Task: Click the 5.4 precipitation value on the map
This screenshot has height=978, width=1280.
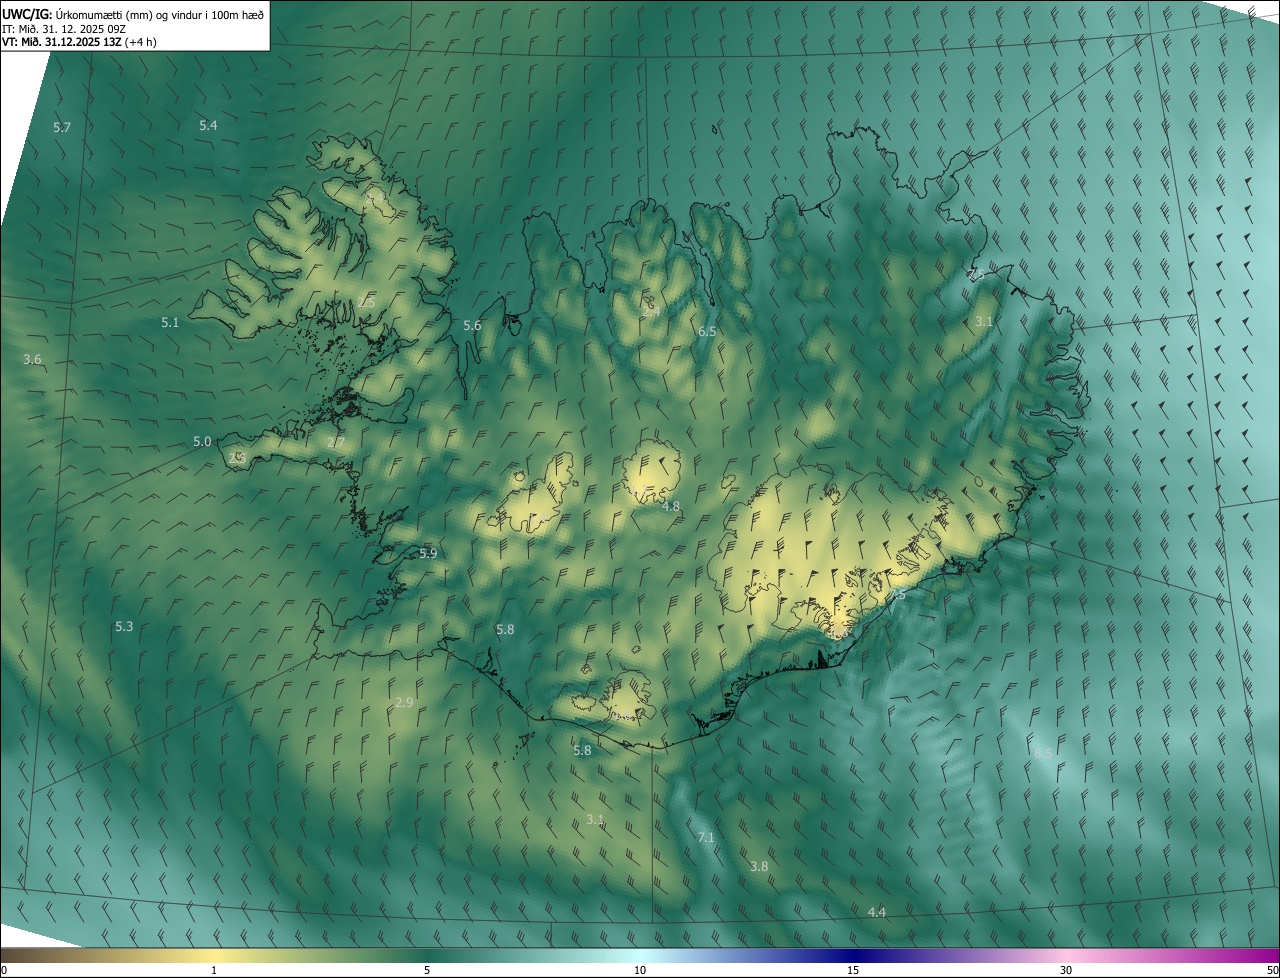Action: [208, 126]
